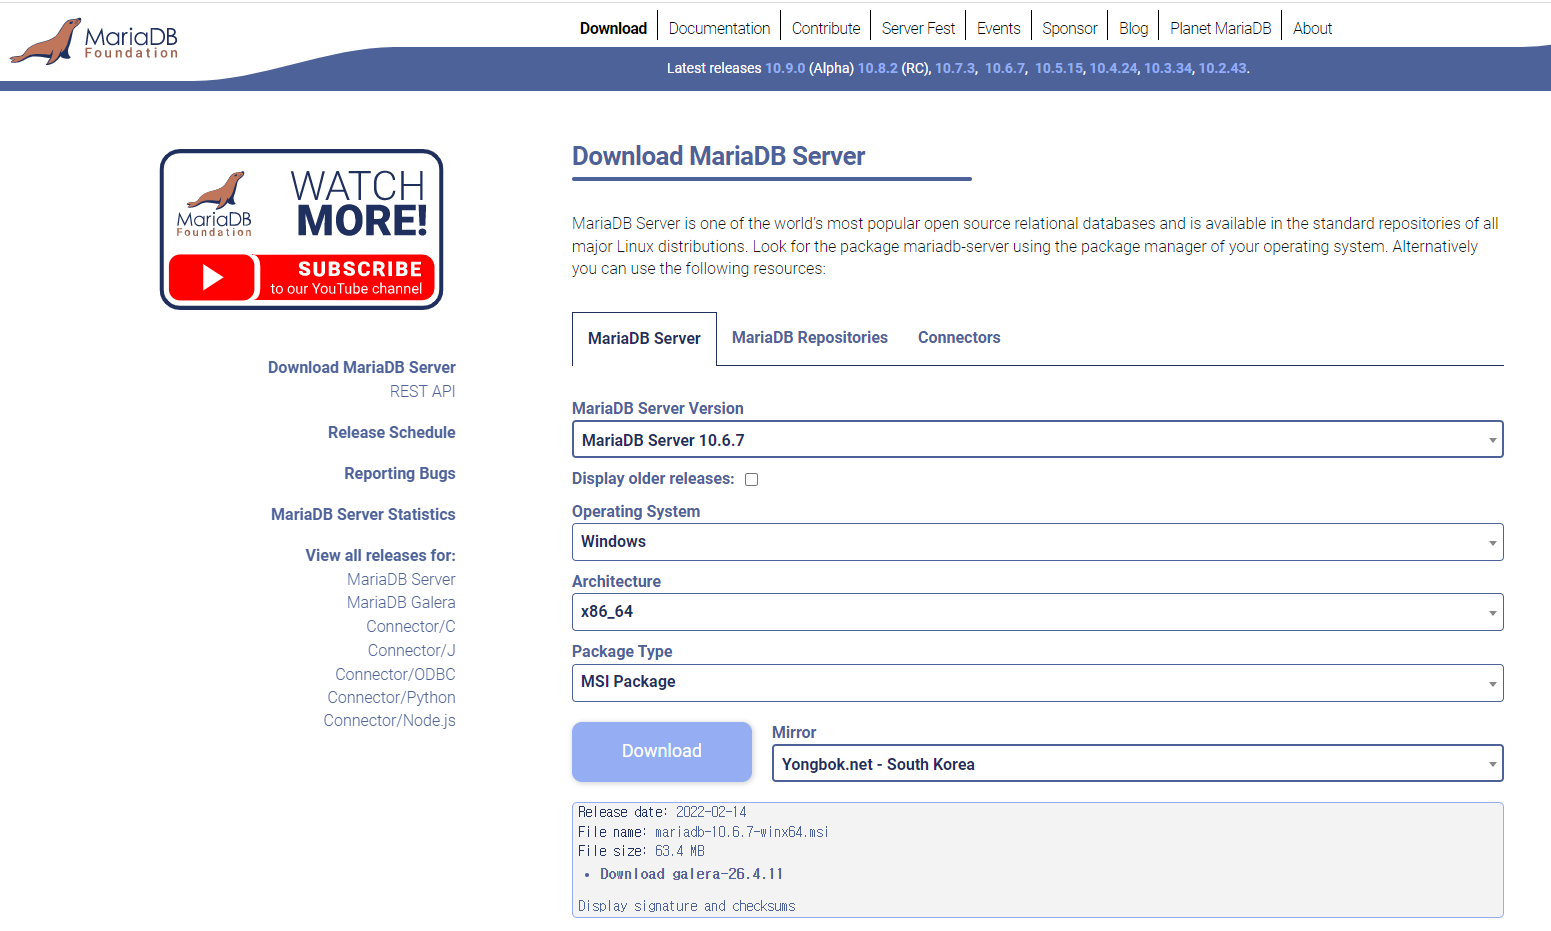Open the Download top menu item

pos(613,28)
